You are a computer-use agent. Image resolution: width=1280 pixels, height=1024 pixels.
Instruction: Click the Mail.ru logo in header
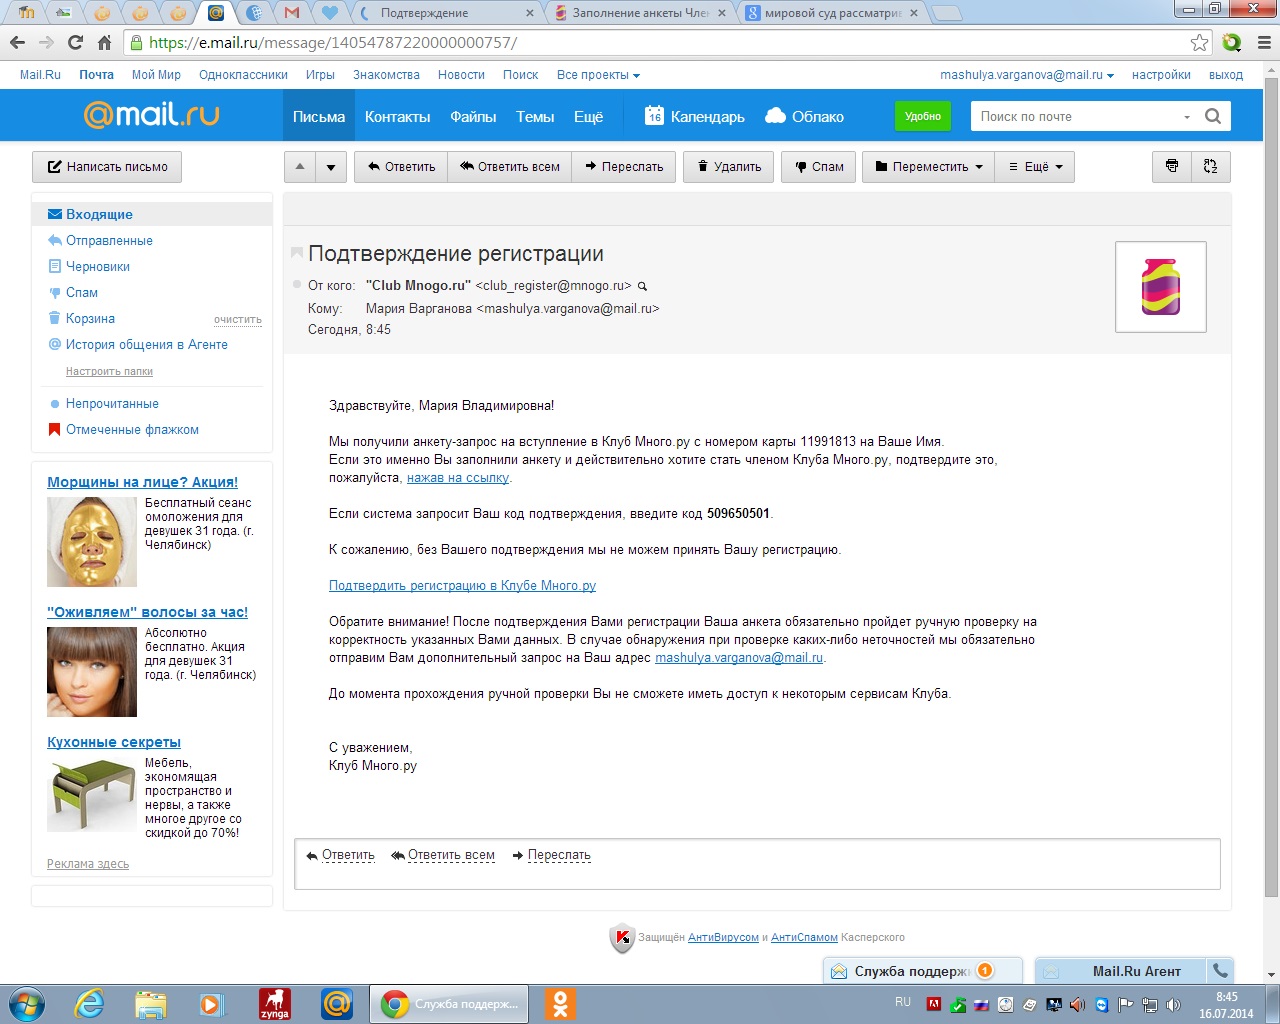pyautogui.click(x=151, y=115)
